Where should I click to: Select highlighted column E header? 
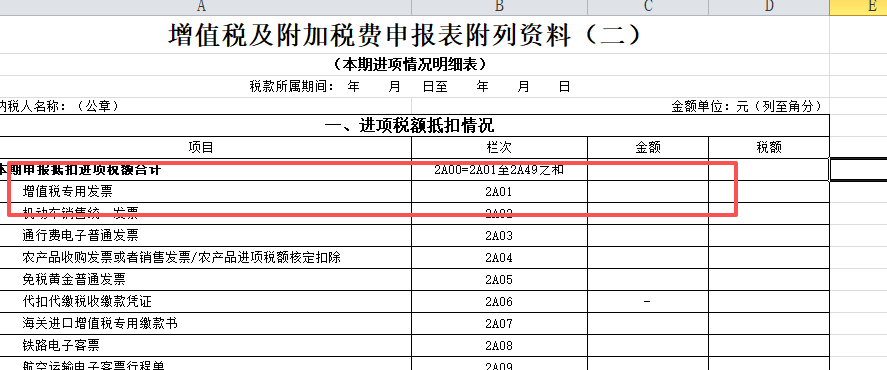pyautogui.click(x=858, y=7)
